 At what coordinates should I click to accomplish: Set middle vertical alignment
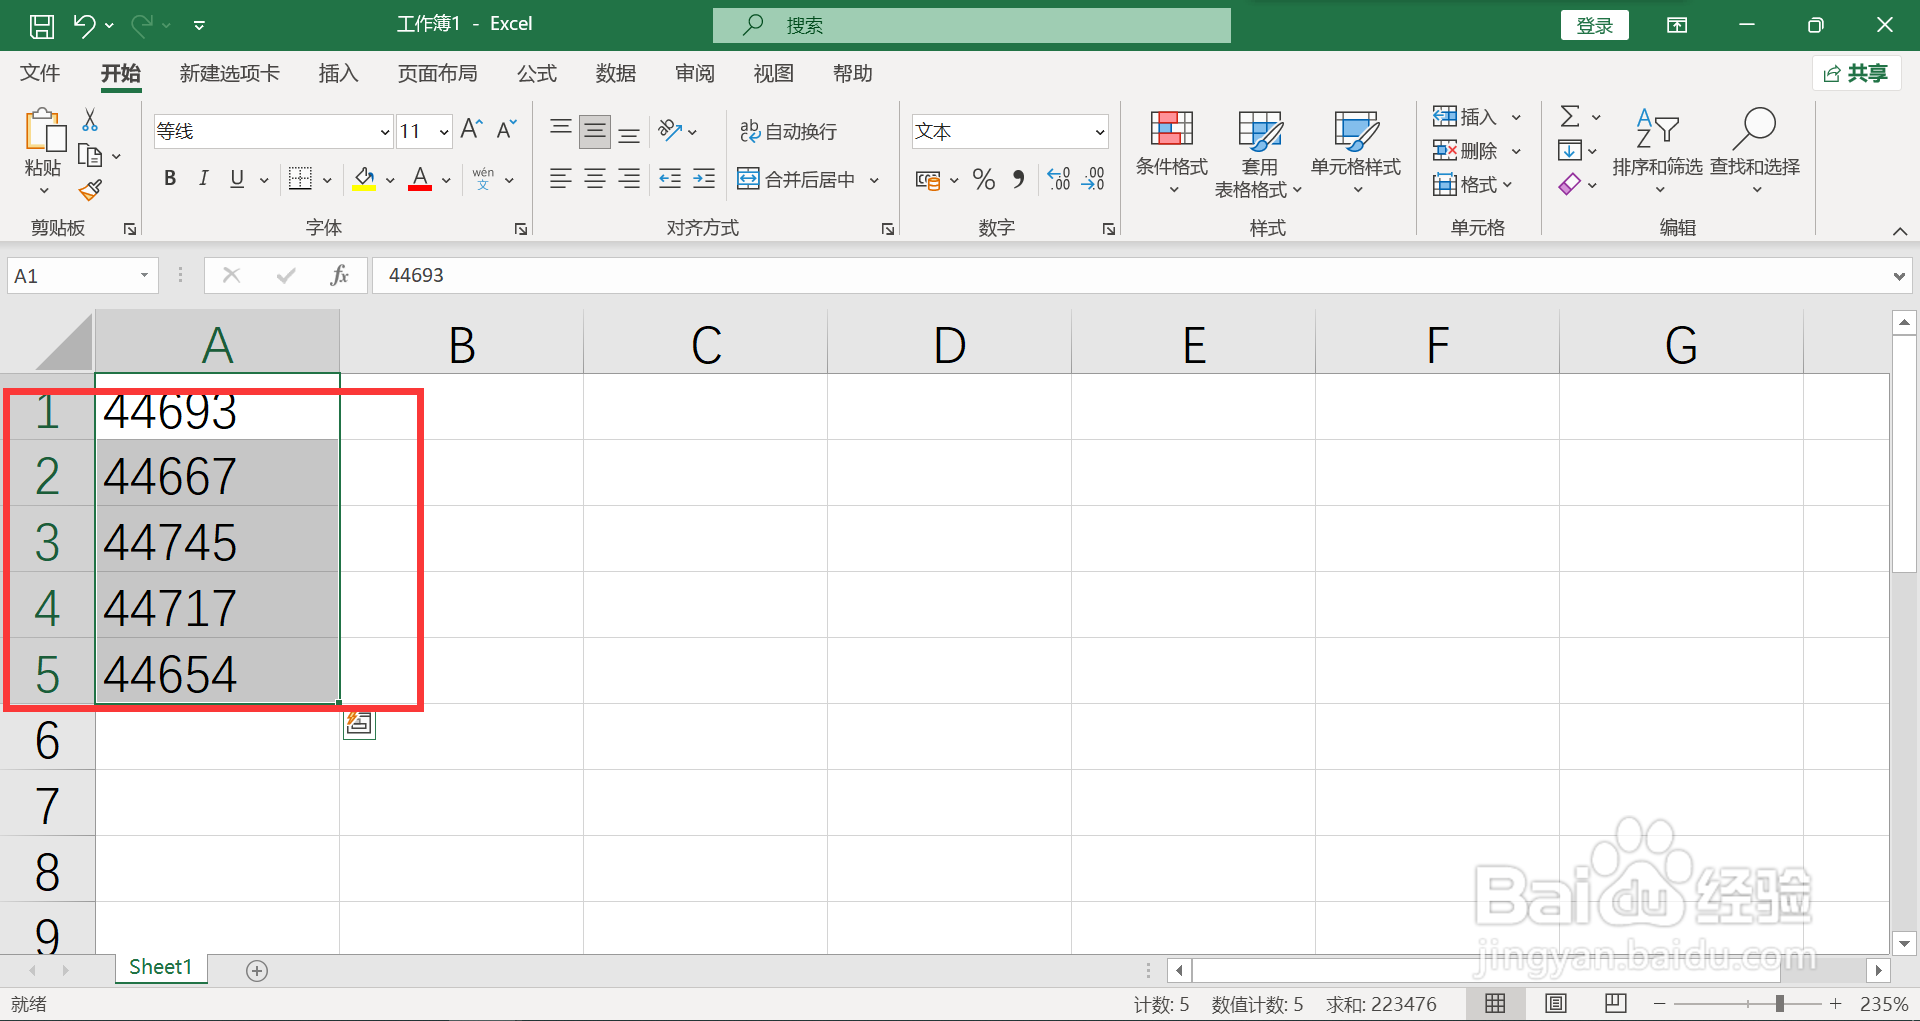pyautogui.click(x=595, y=131)
